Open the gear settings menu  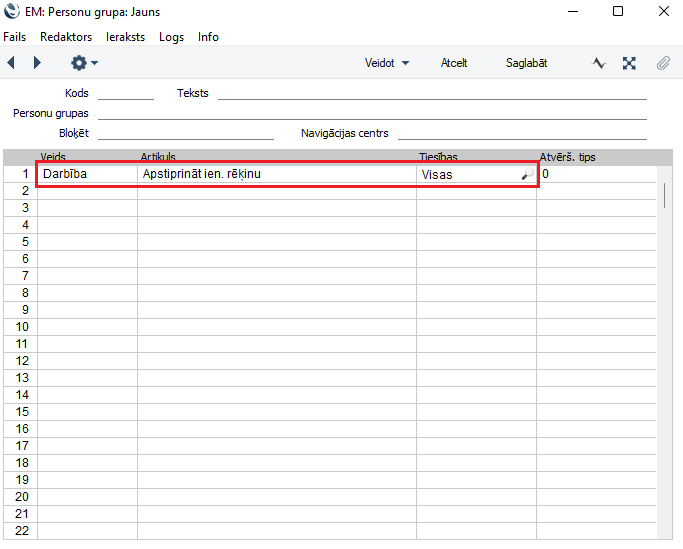[83, 63]
